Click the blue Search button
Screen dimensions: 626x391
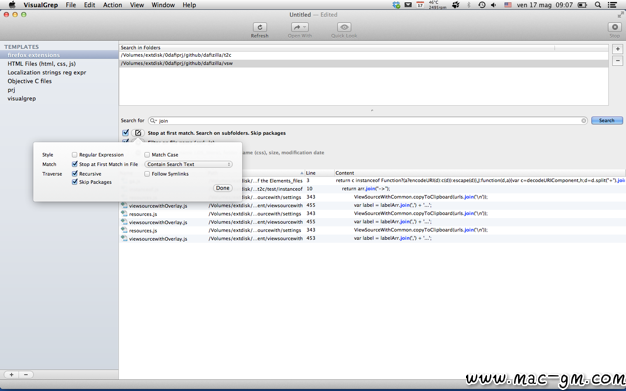[x=606, y=120]
